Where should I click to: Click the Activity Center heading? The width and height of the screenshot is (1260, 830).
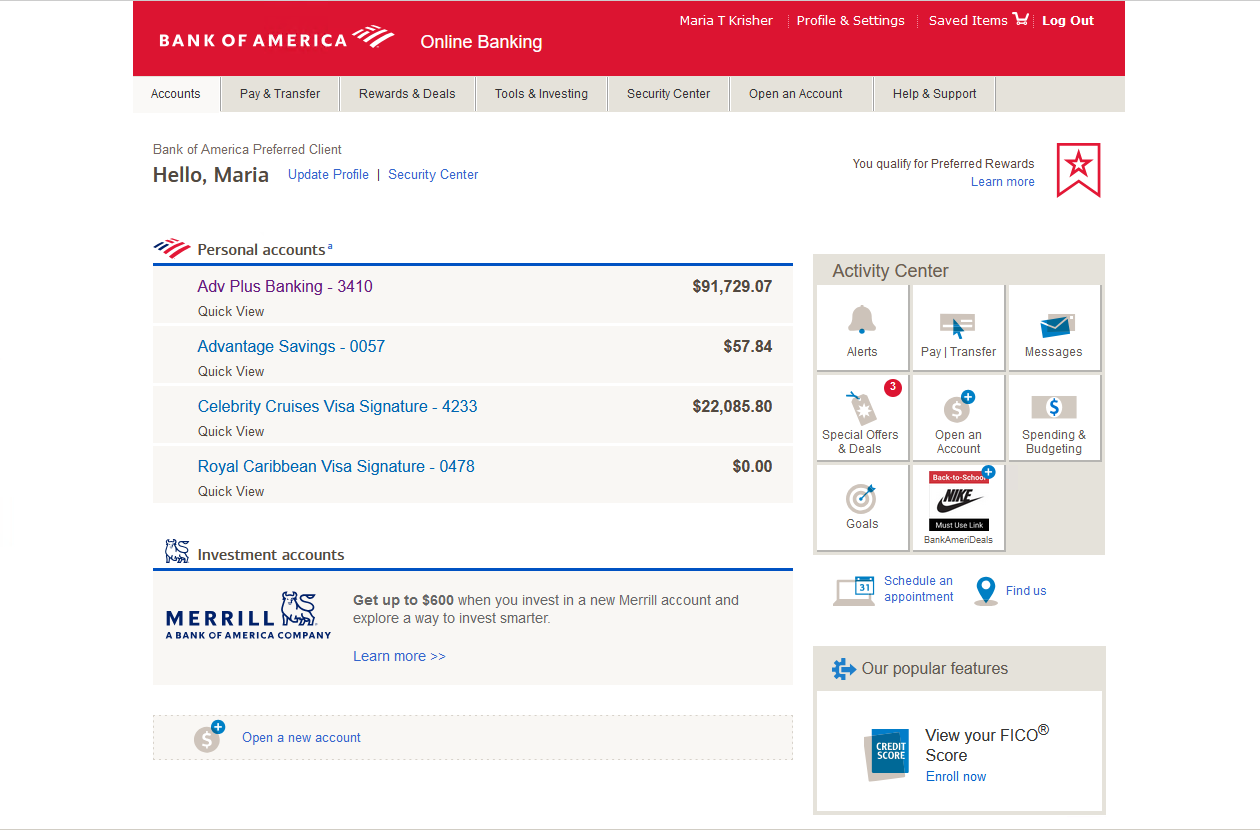890,271
